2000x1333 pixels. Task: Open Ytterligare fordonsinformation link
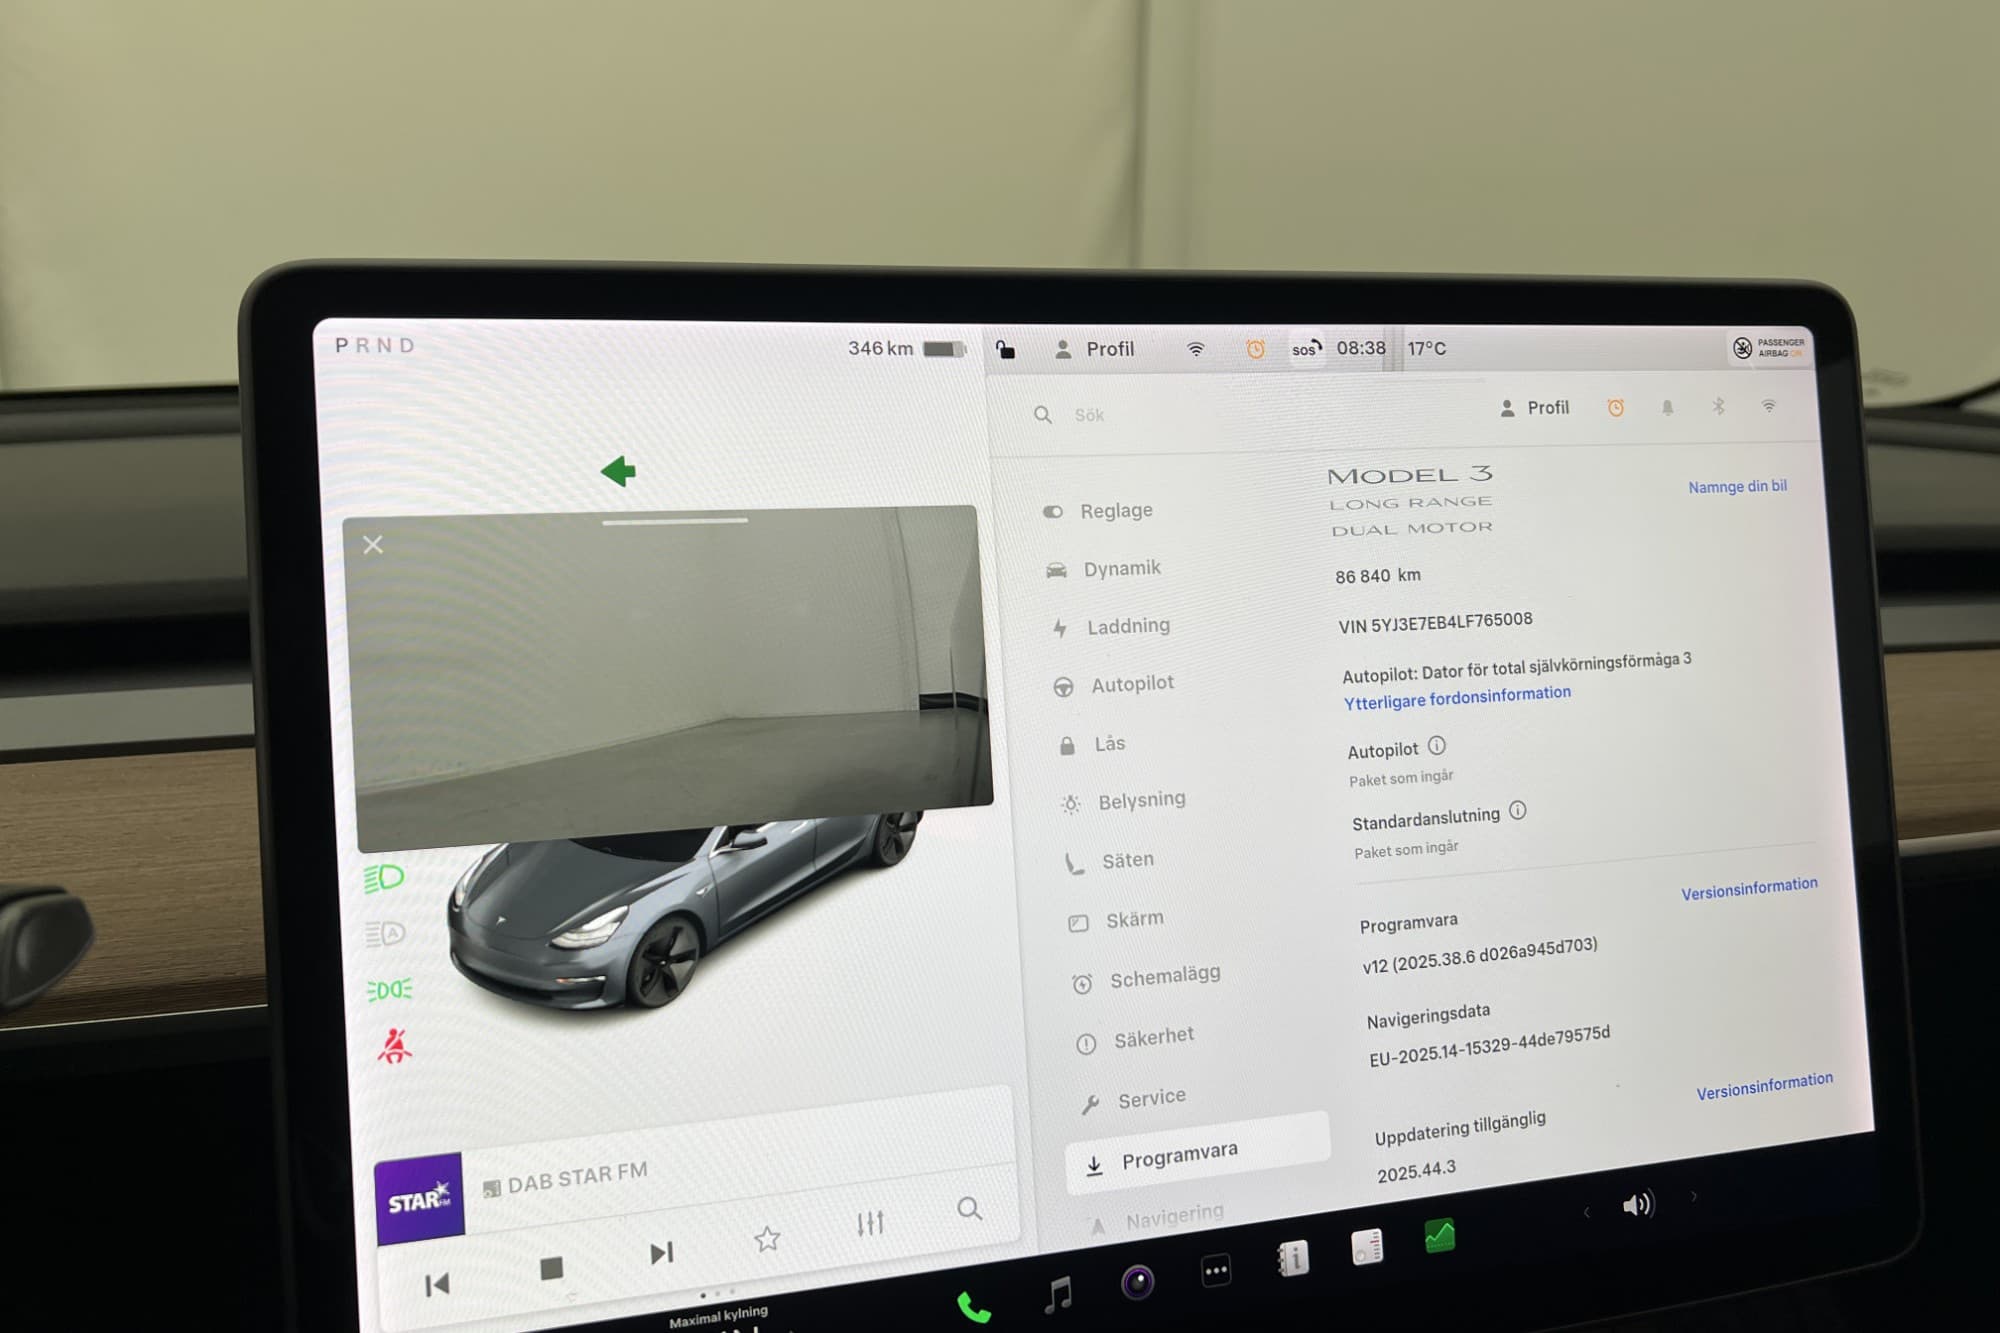point(1456,697)
